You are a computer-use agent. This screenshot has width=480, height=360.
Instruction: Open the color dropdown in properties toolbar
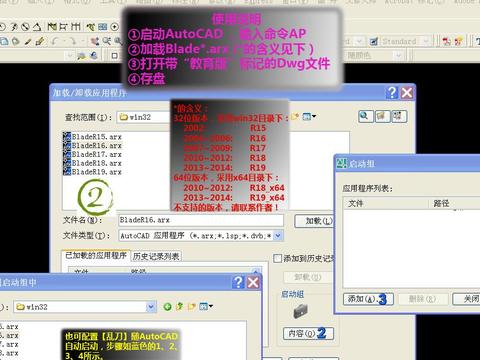pos(399,55)
